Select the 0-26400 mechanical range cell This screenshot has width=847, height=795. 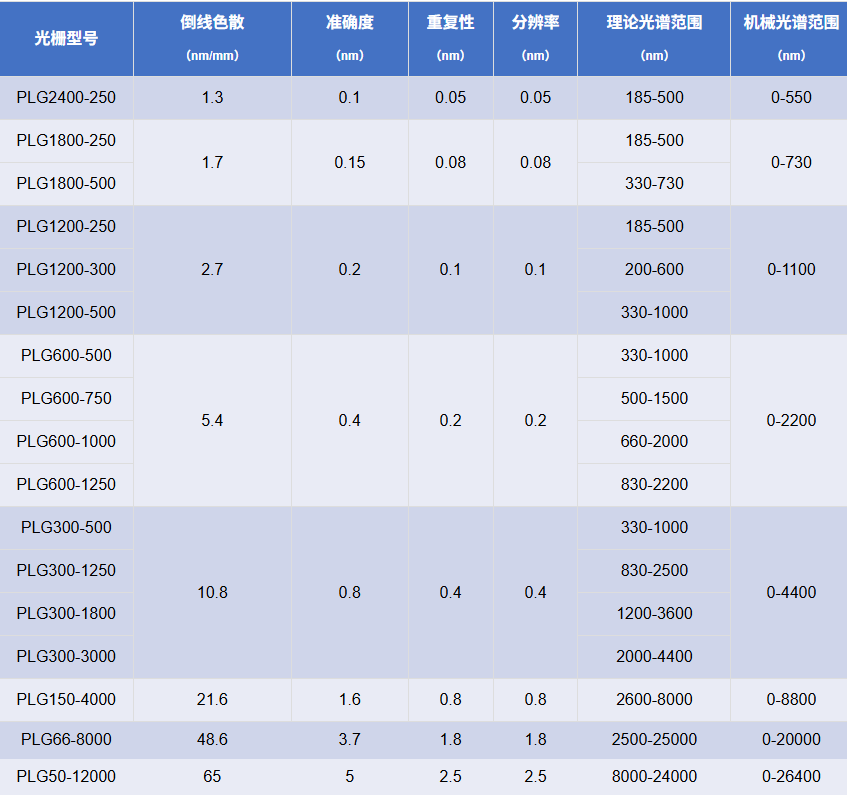[791, 777]
